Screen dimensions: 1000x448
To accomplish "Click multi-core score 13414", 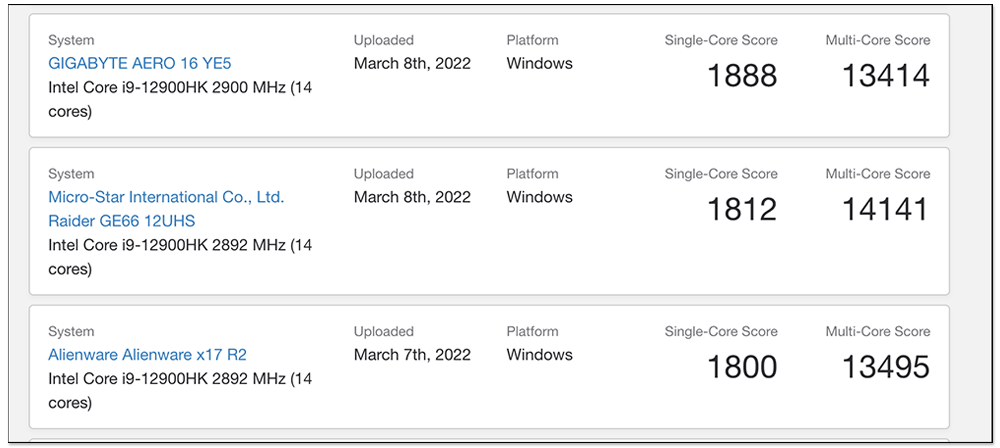I will coord(886,76).
